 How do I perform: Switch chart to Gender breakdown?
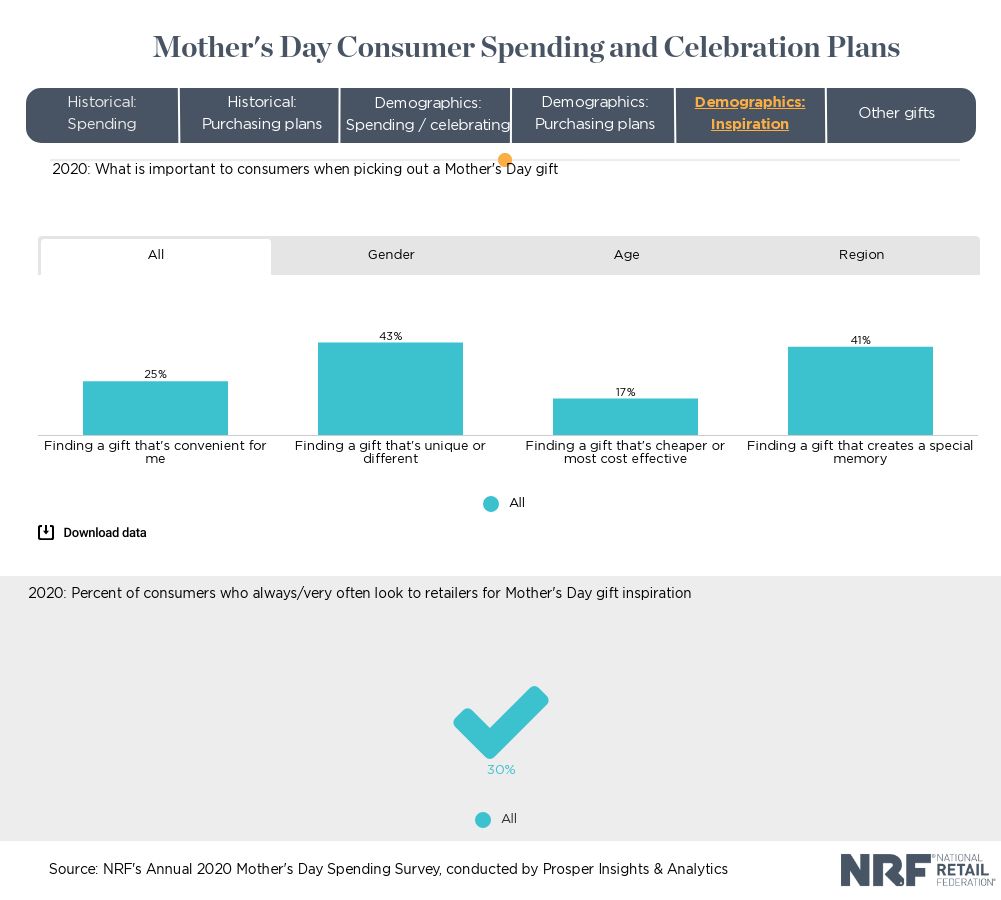click(391, 255)
